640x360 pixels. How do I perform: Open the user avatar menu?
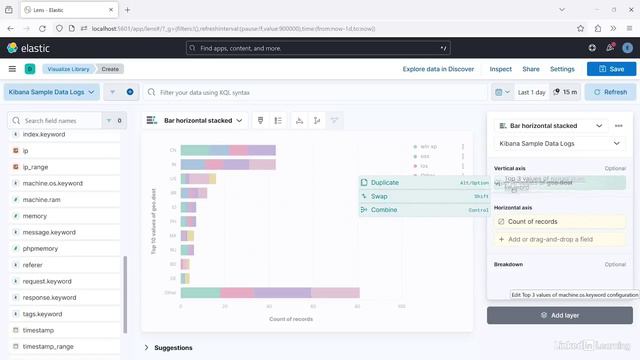[x=627, y=48]
